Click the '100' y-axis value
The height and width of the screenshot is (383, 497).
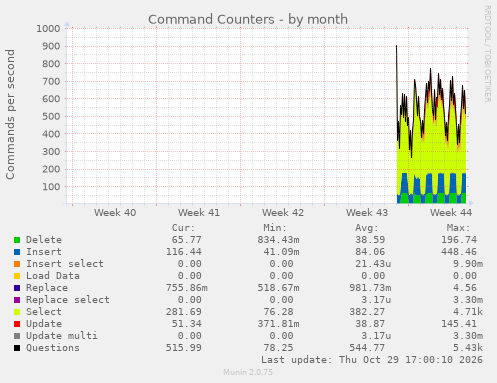pos(51,187)
